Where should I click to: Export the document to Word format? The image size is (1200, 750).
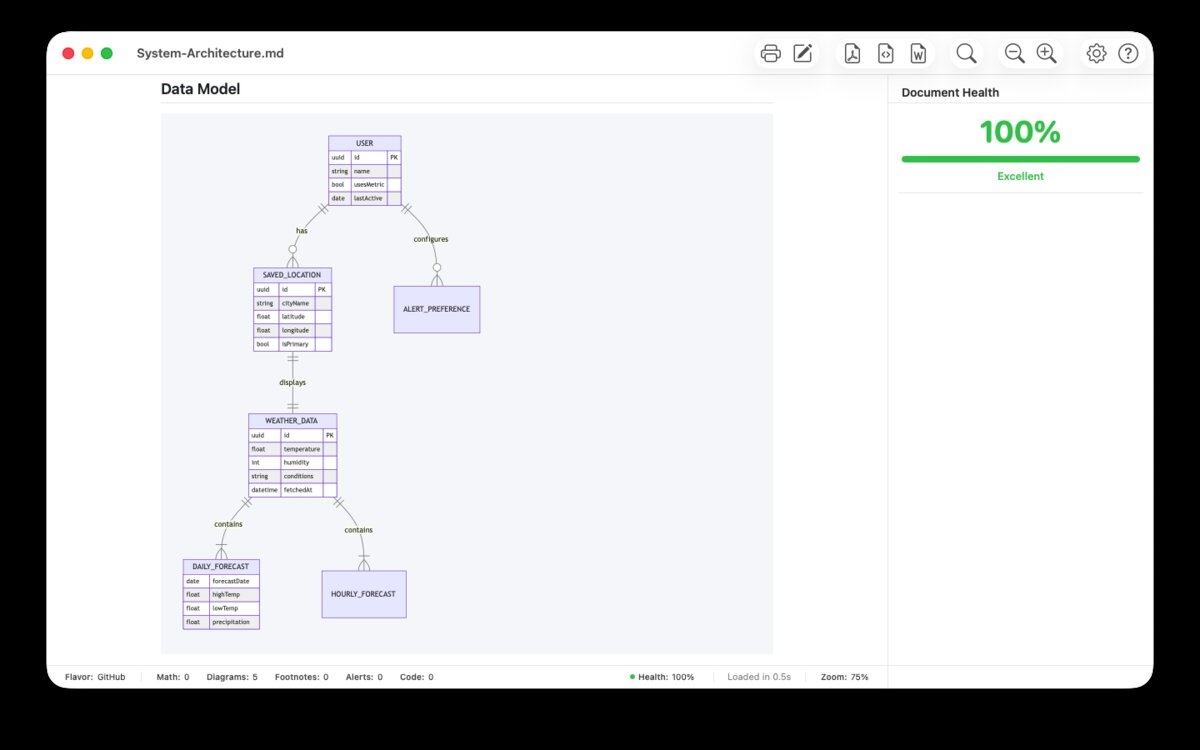(x=918, y=53)
